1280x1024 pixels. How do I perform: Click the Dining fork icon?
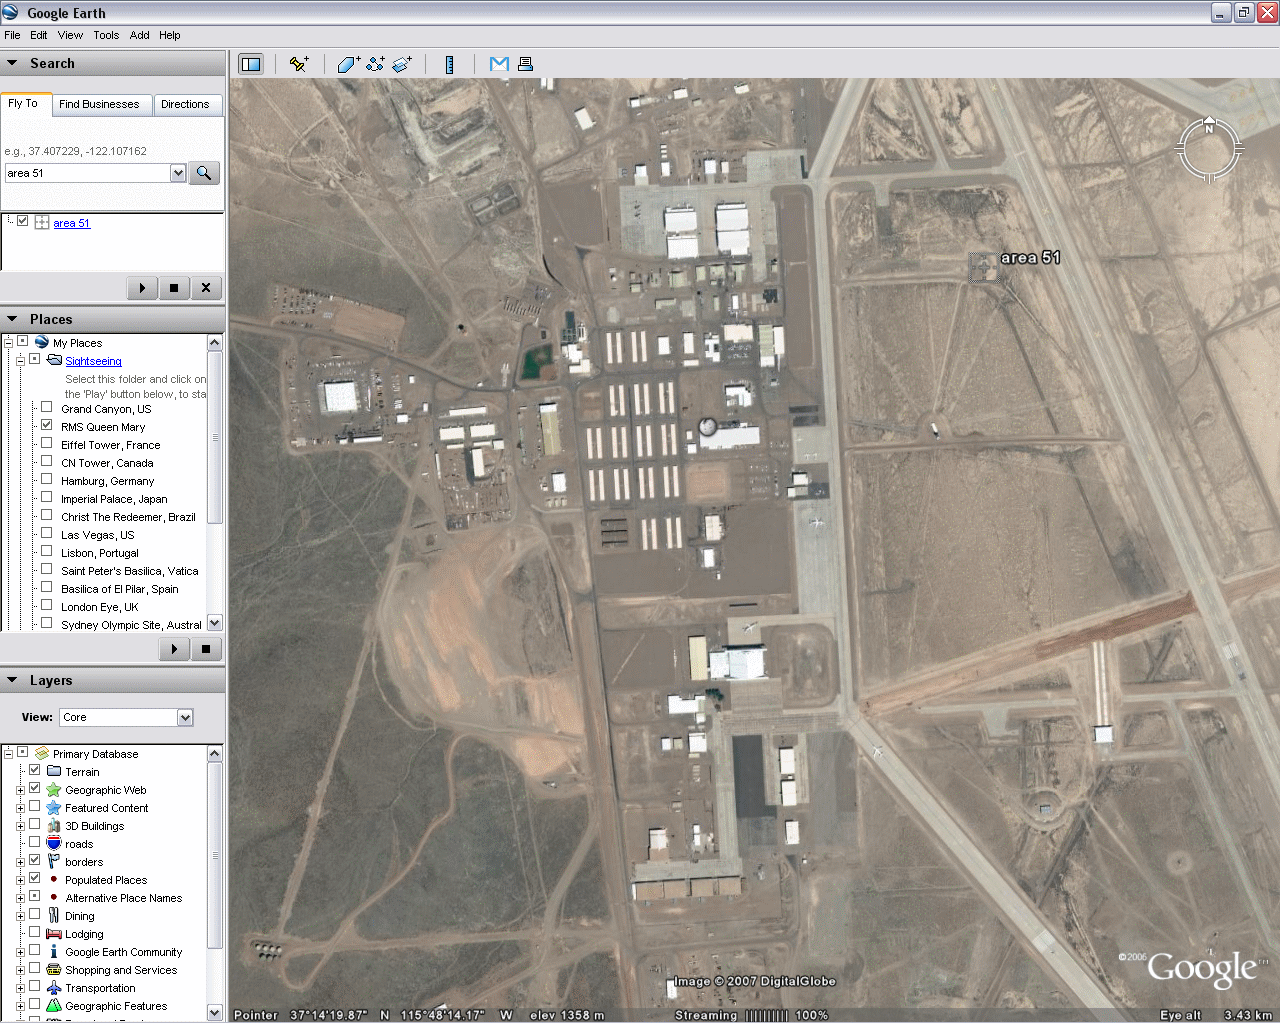tap(54, 915)
